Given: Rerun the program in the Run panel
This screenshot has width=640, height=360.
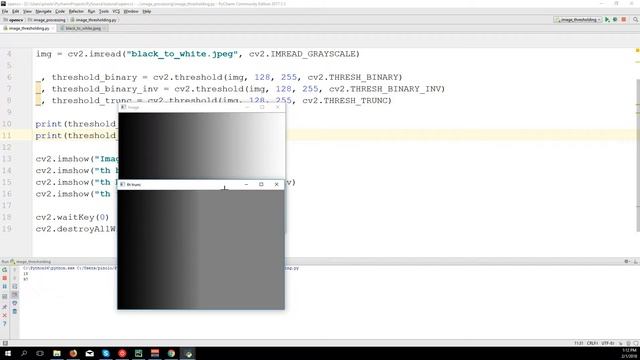Looking at the screenshot, I should (x=4, y=270).
